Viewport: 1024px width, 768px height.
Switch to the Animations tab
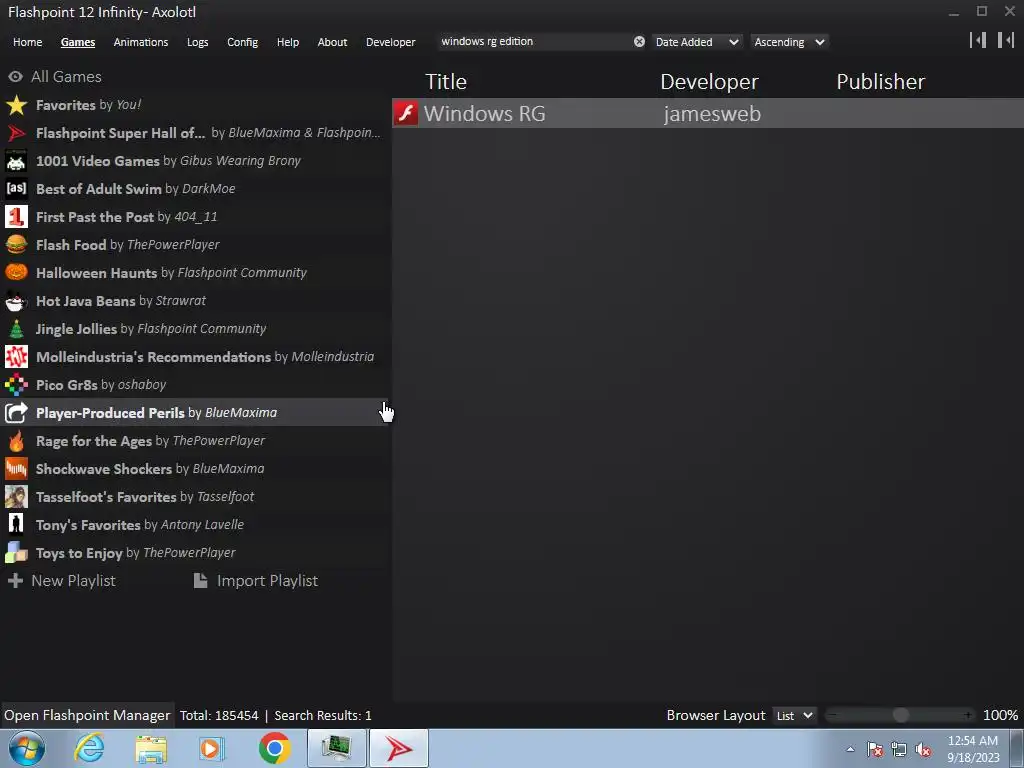click(x=140, y=42)
